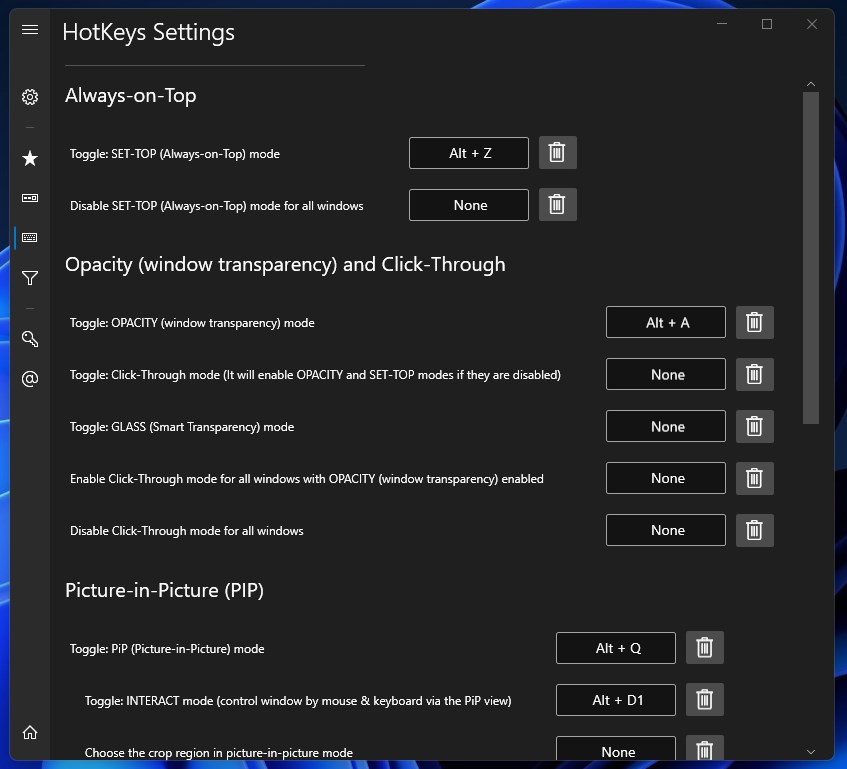
Task: Set hotkey for Toggle Click-Through mode
Action: (666, 374)
